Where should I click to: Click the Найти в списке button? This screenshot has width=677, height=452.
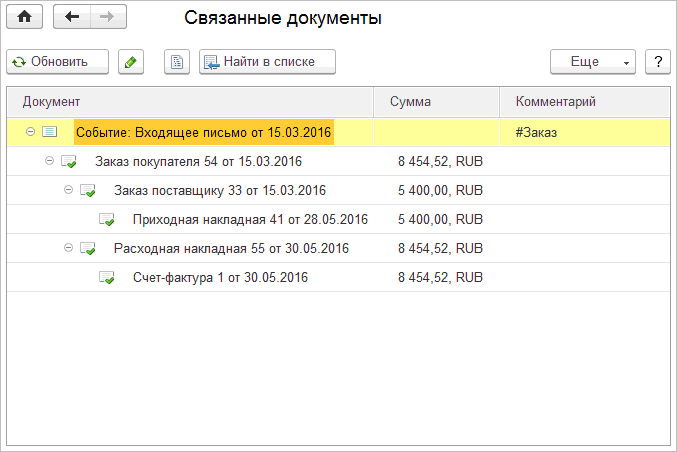pyautogui.click(x=267, y=62)
